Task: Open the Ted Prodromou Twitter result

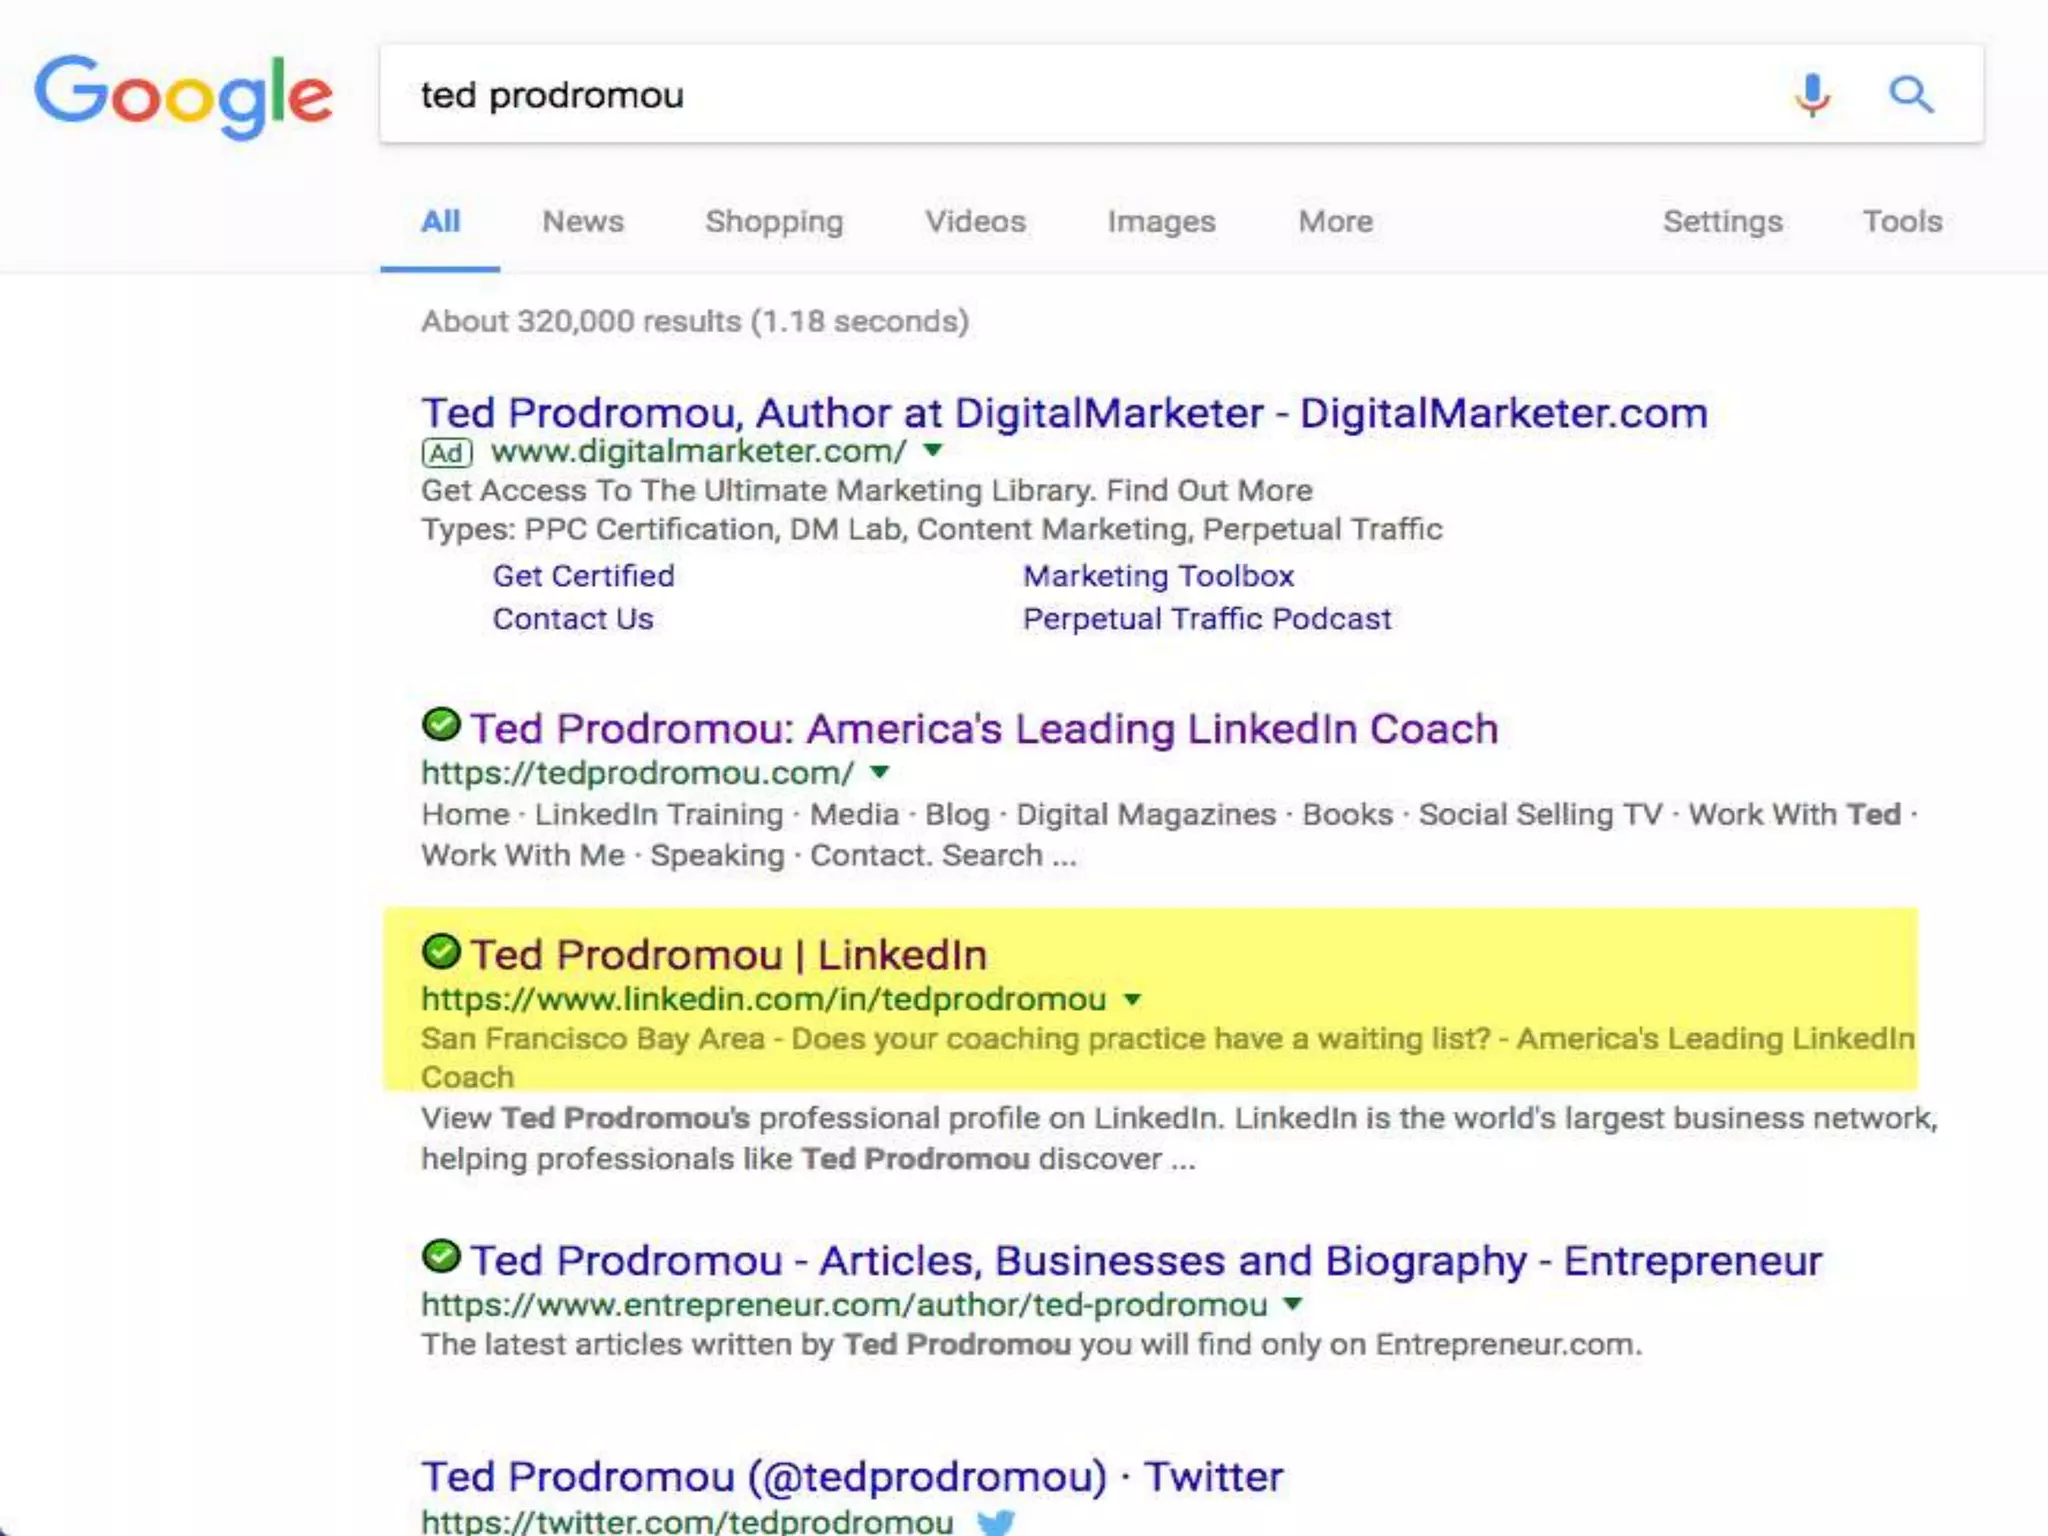Action: click(852, 1477)
